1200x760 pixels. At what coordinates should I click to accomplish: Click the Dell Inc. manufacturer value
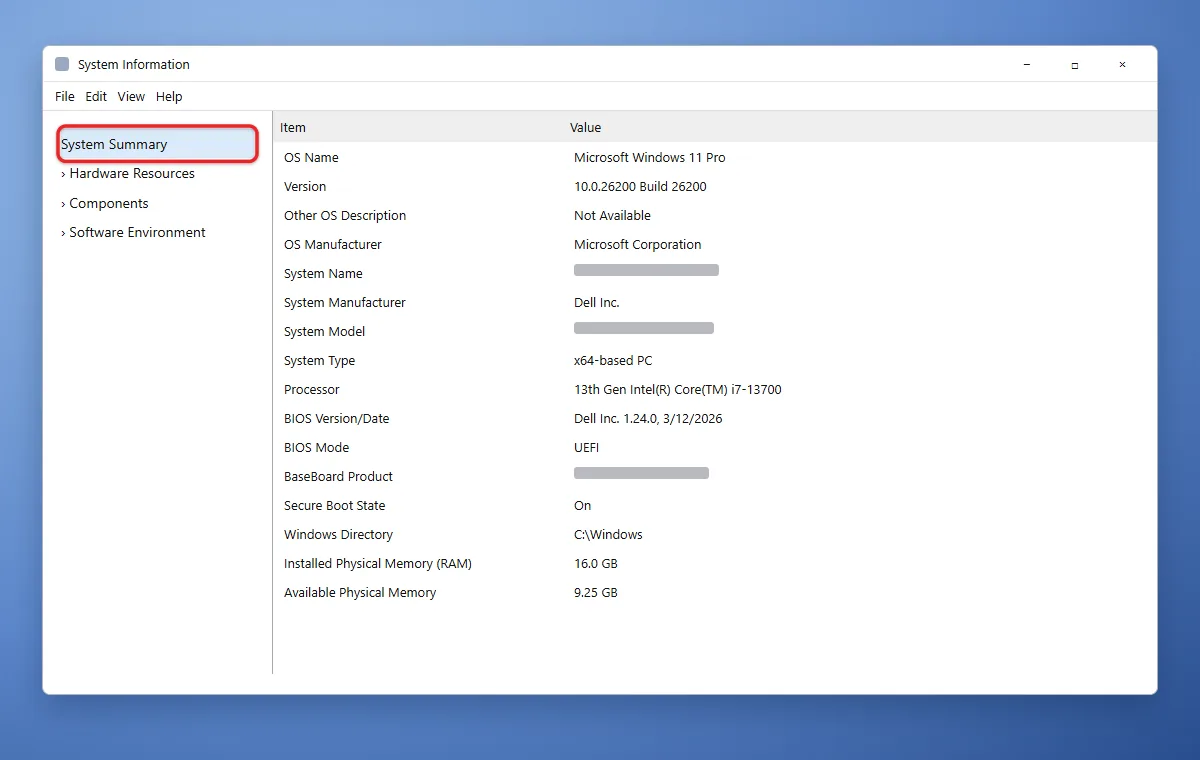597,303
